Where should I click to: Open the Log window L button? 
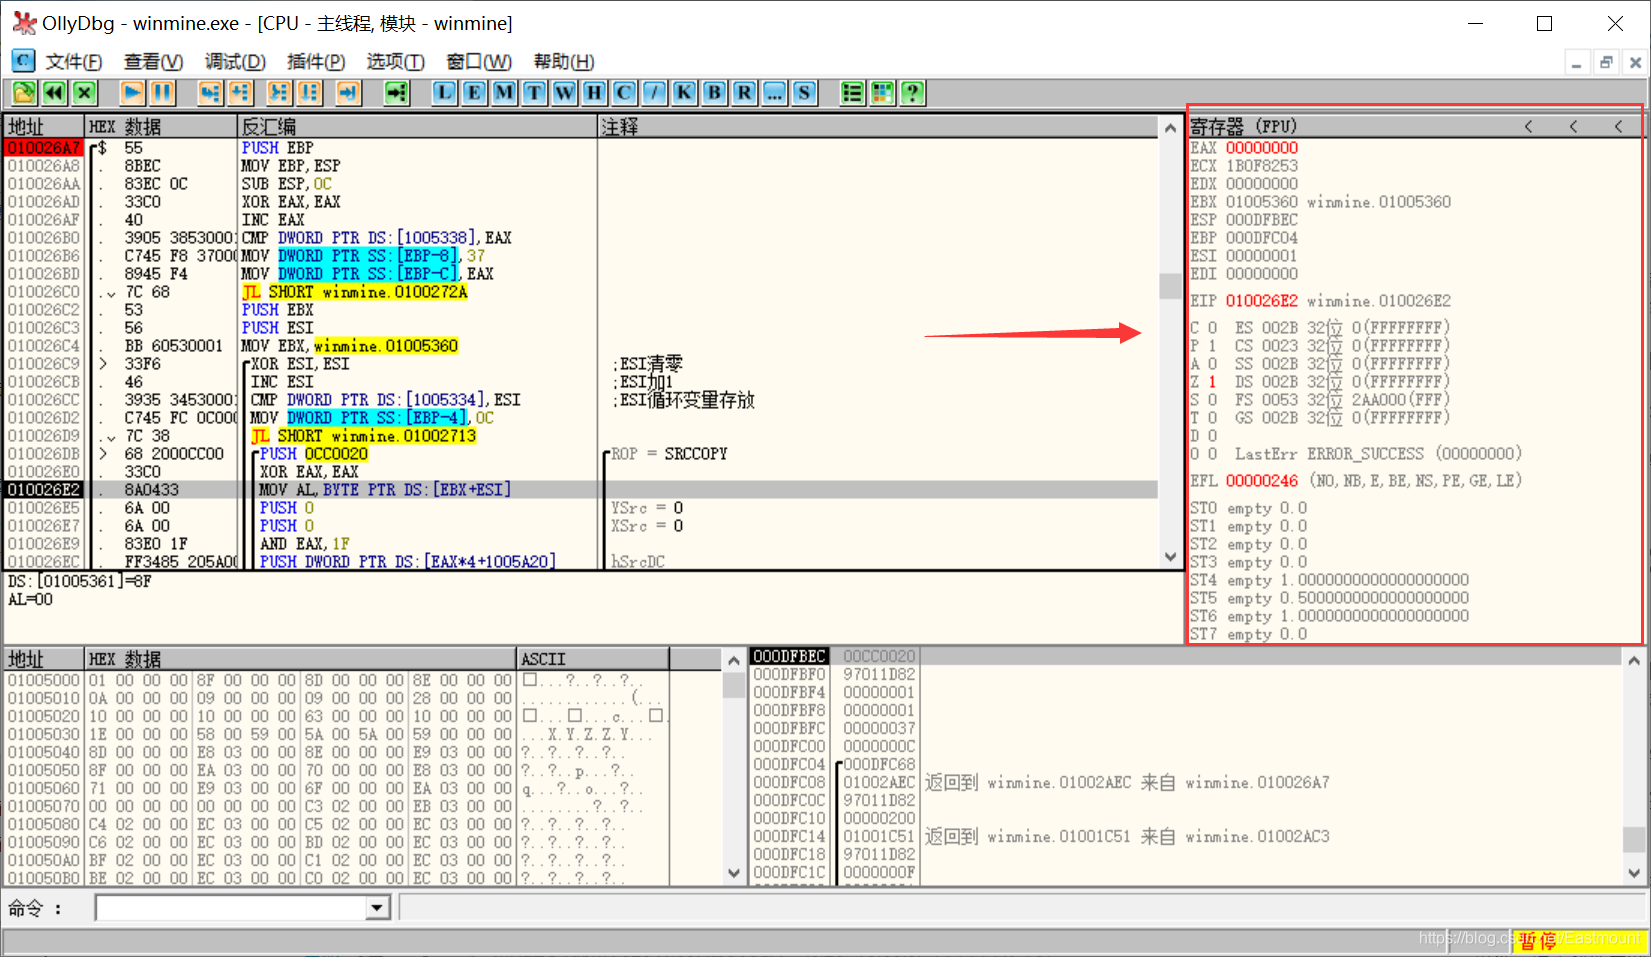point(444,93)
